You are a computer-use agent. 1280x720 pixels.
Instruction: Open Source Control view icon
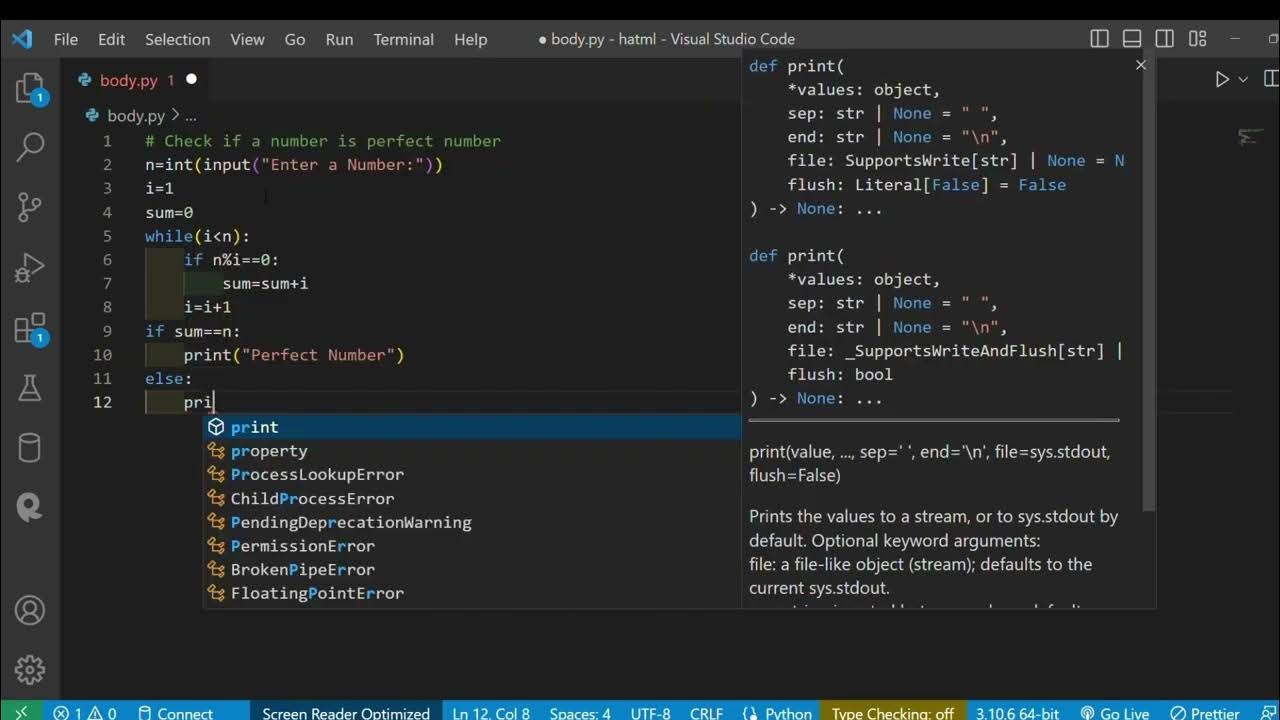[30, 207]
